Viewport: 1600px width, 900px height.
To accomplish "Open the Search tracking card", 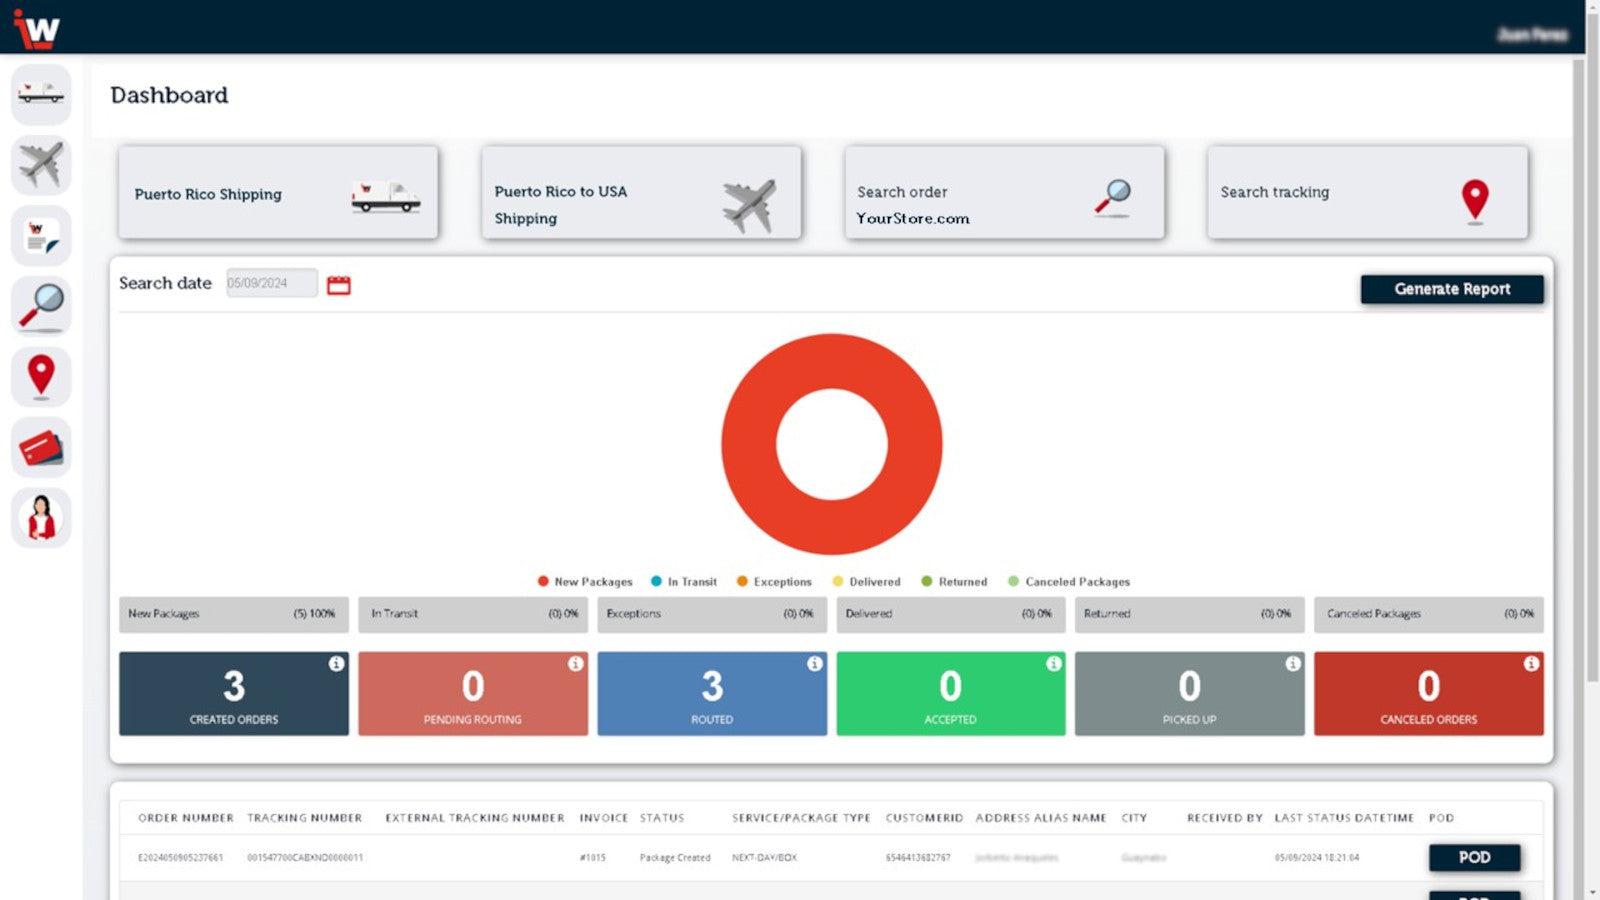I will coord(1366,192).
